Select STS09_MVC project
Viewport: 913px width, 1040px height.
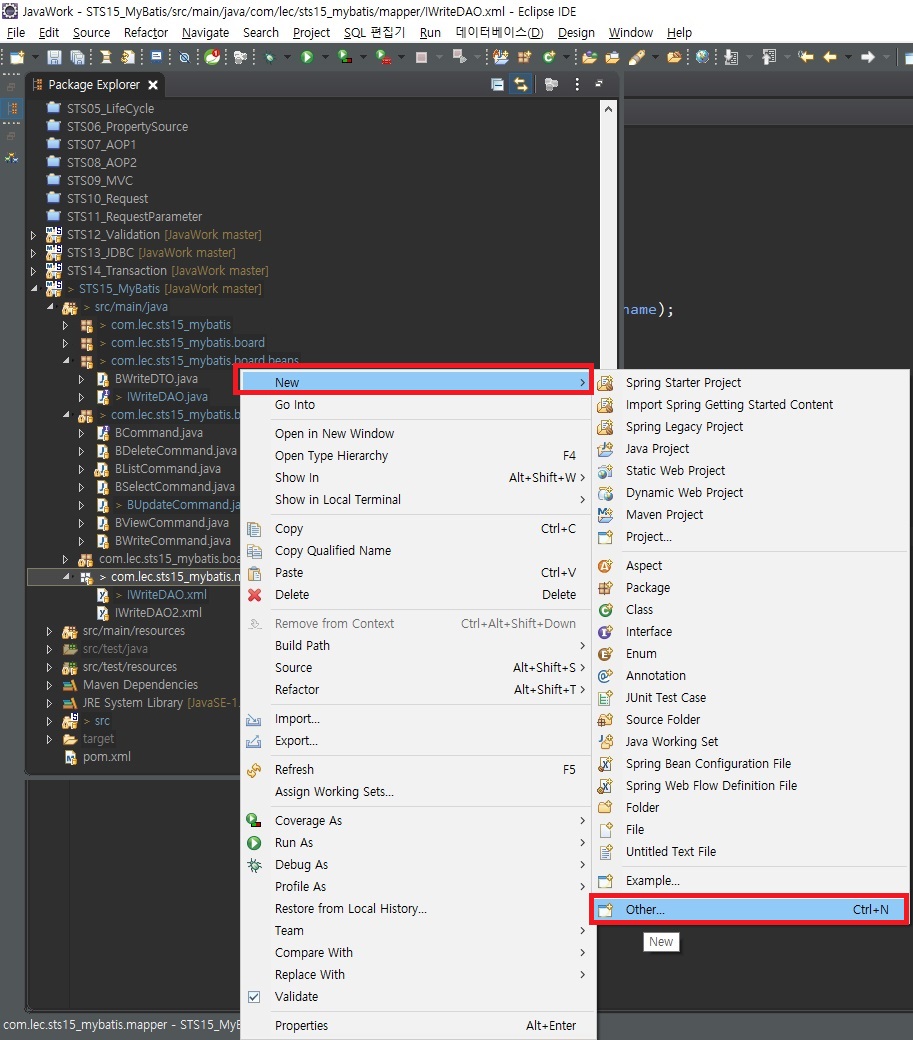99,180
